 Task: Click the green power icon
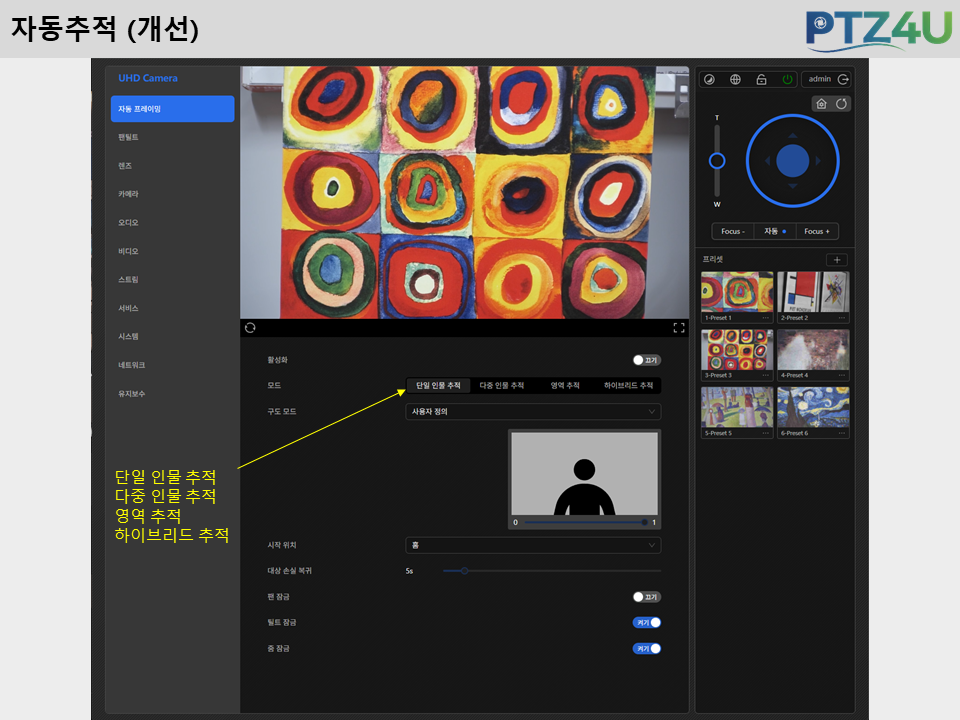point(787,80)
